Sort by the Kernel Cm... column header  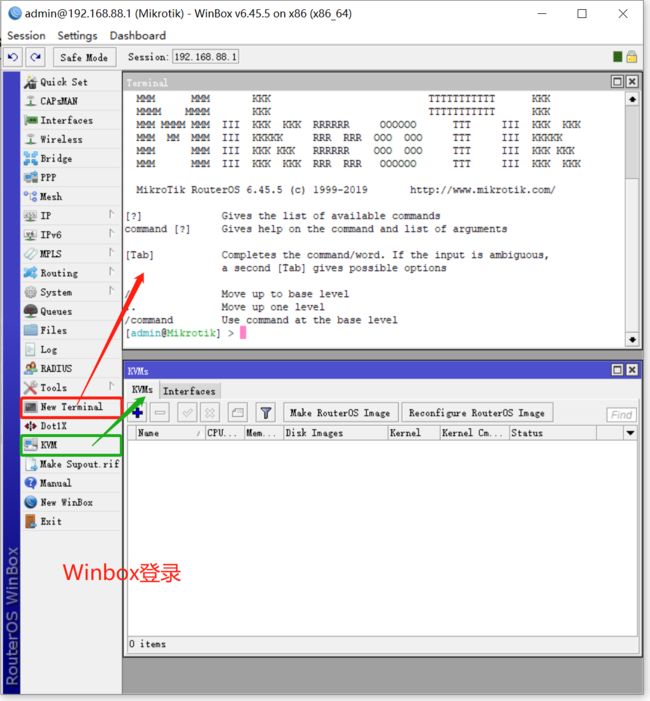click(475, 433)
